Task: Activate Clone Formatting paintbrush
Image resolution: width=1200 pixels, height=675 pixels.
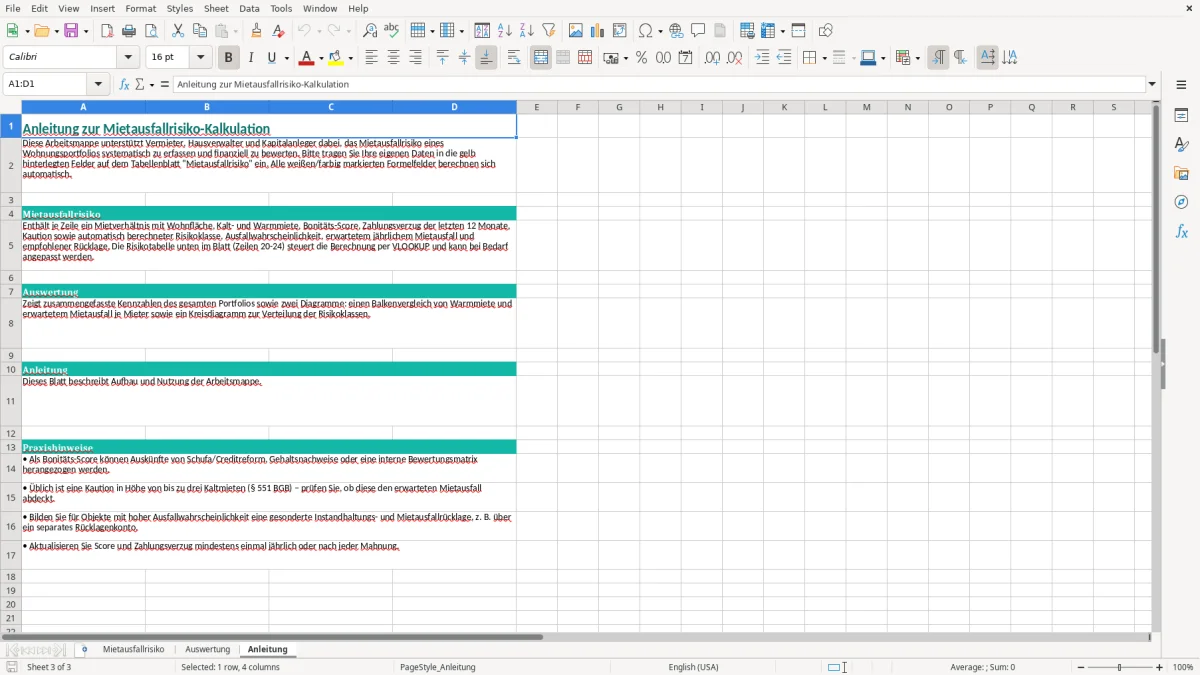Action: click(x=256, y=31)
